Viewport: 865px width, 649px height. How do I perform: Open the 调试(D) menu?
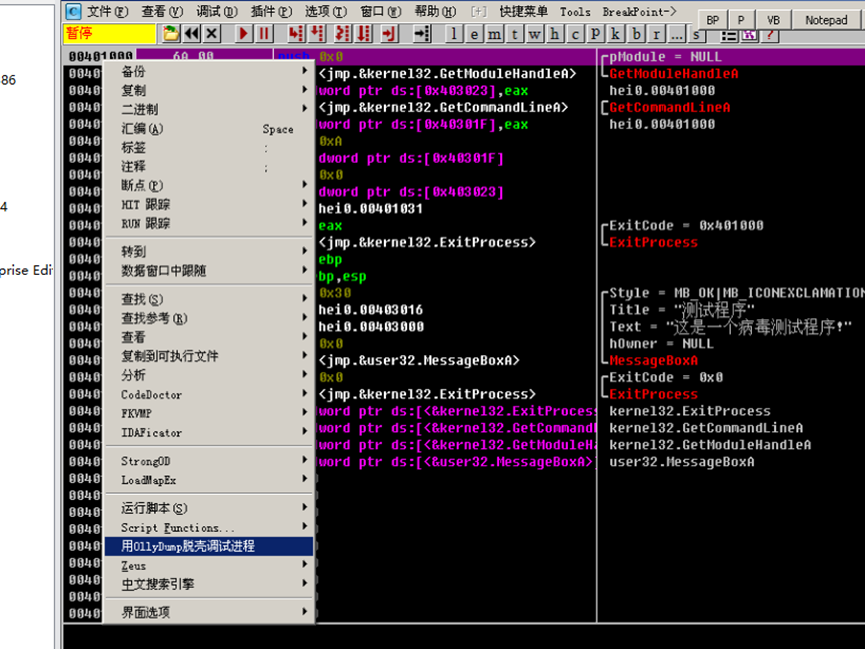point(216,11)
